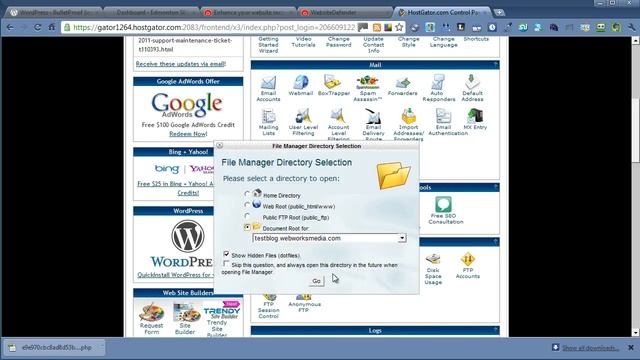
Task: Open Change Password in Preferences
Action: [x=338, y=41]
